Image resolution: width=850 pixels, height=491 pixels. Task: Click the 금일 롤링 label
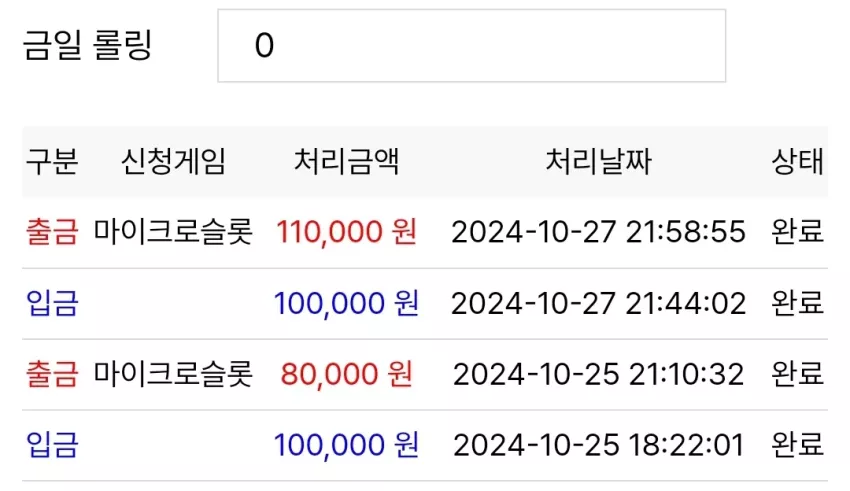(87, 46)
